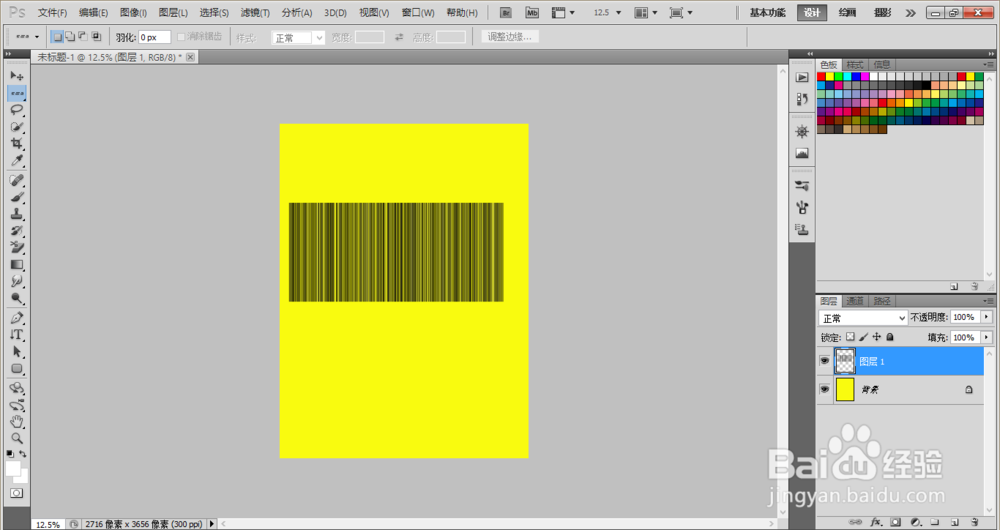Select the Clone Stamp tool
The image size is (1000, 530).
(x=17, y=214)
